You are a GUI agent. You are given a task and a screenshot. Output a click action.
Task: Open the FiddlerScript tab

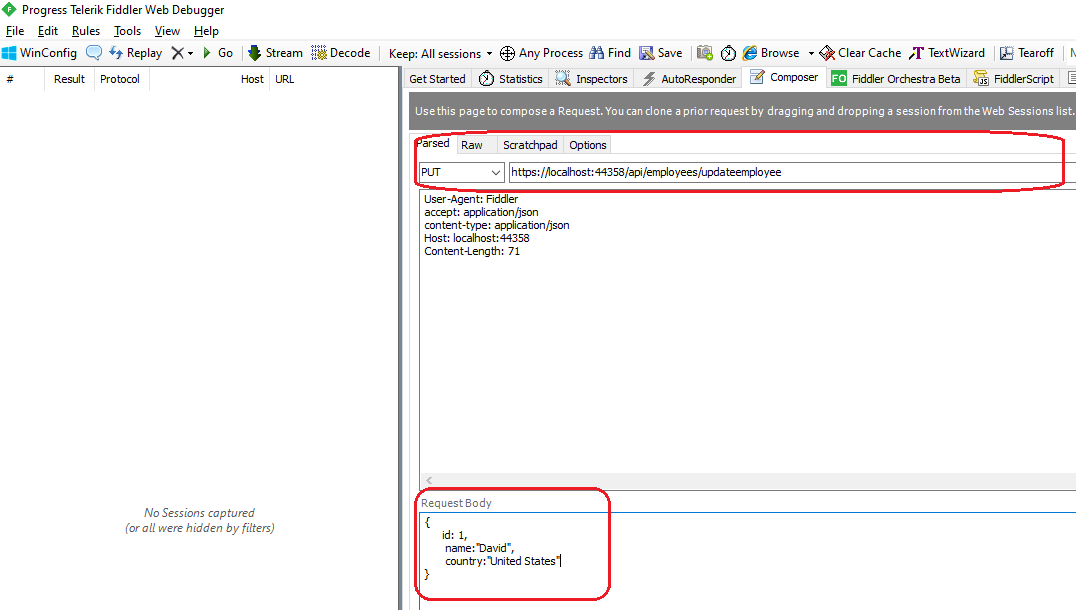(1014, 79)
